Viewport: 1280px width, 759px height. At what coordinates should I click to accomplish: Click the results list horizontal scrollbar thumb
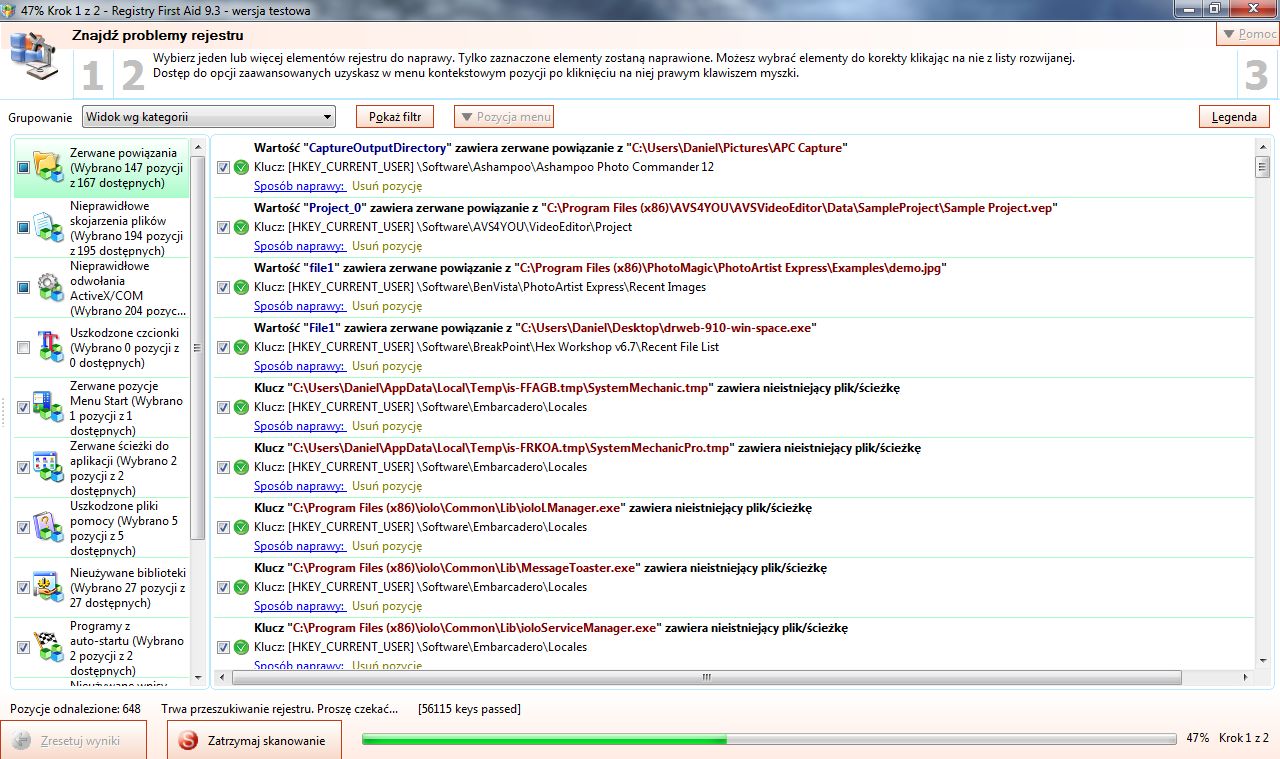pyautogui.click(x=706, y=678)
